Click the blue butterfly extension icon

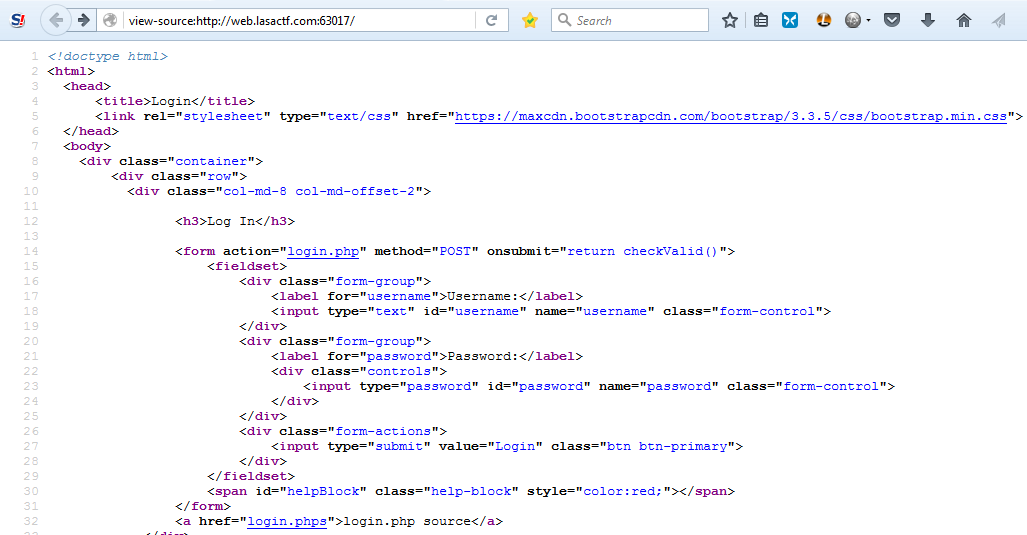790,20
